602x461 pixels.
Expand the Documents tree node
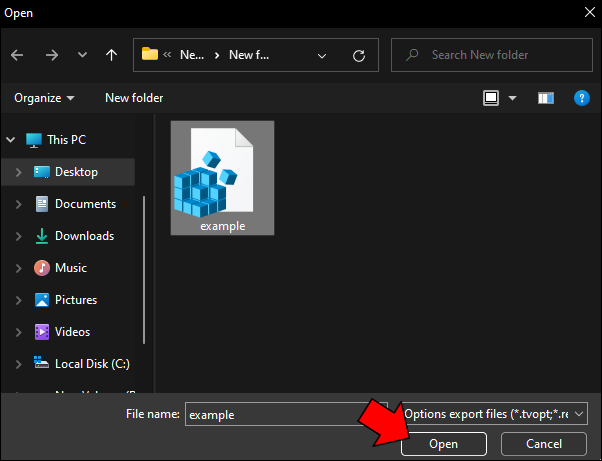click(x=18, y=204)
